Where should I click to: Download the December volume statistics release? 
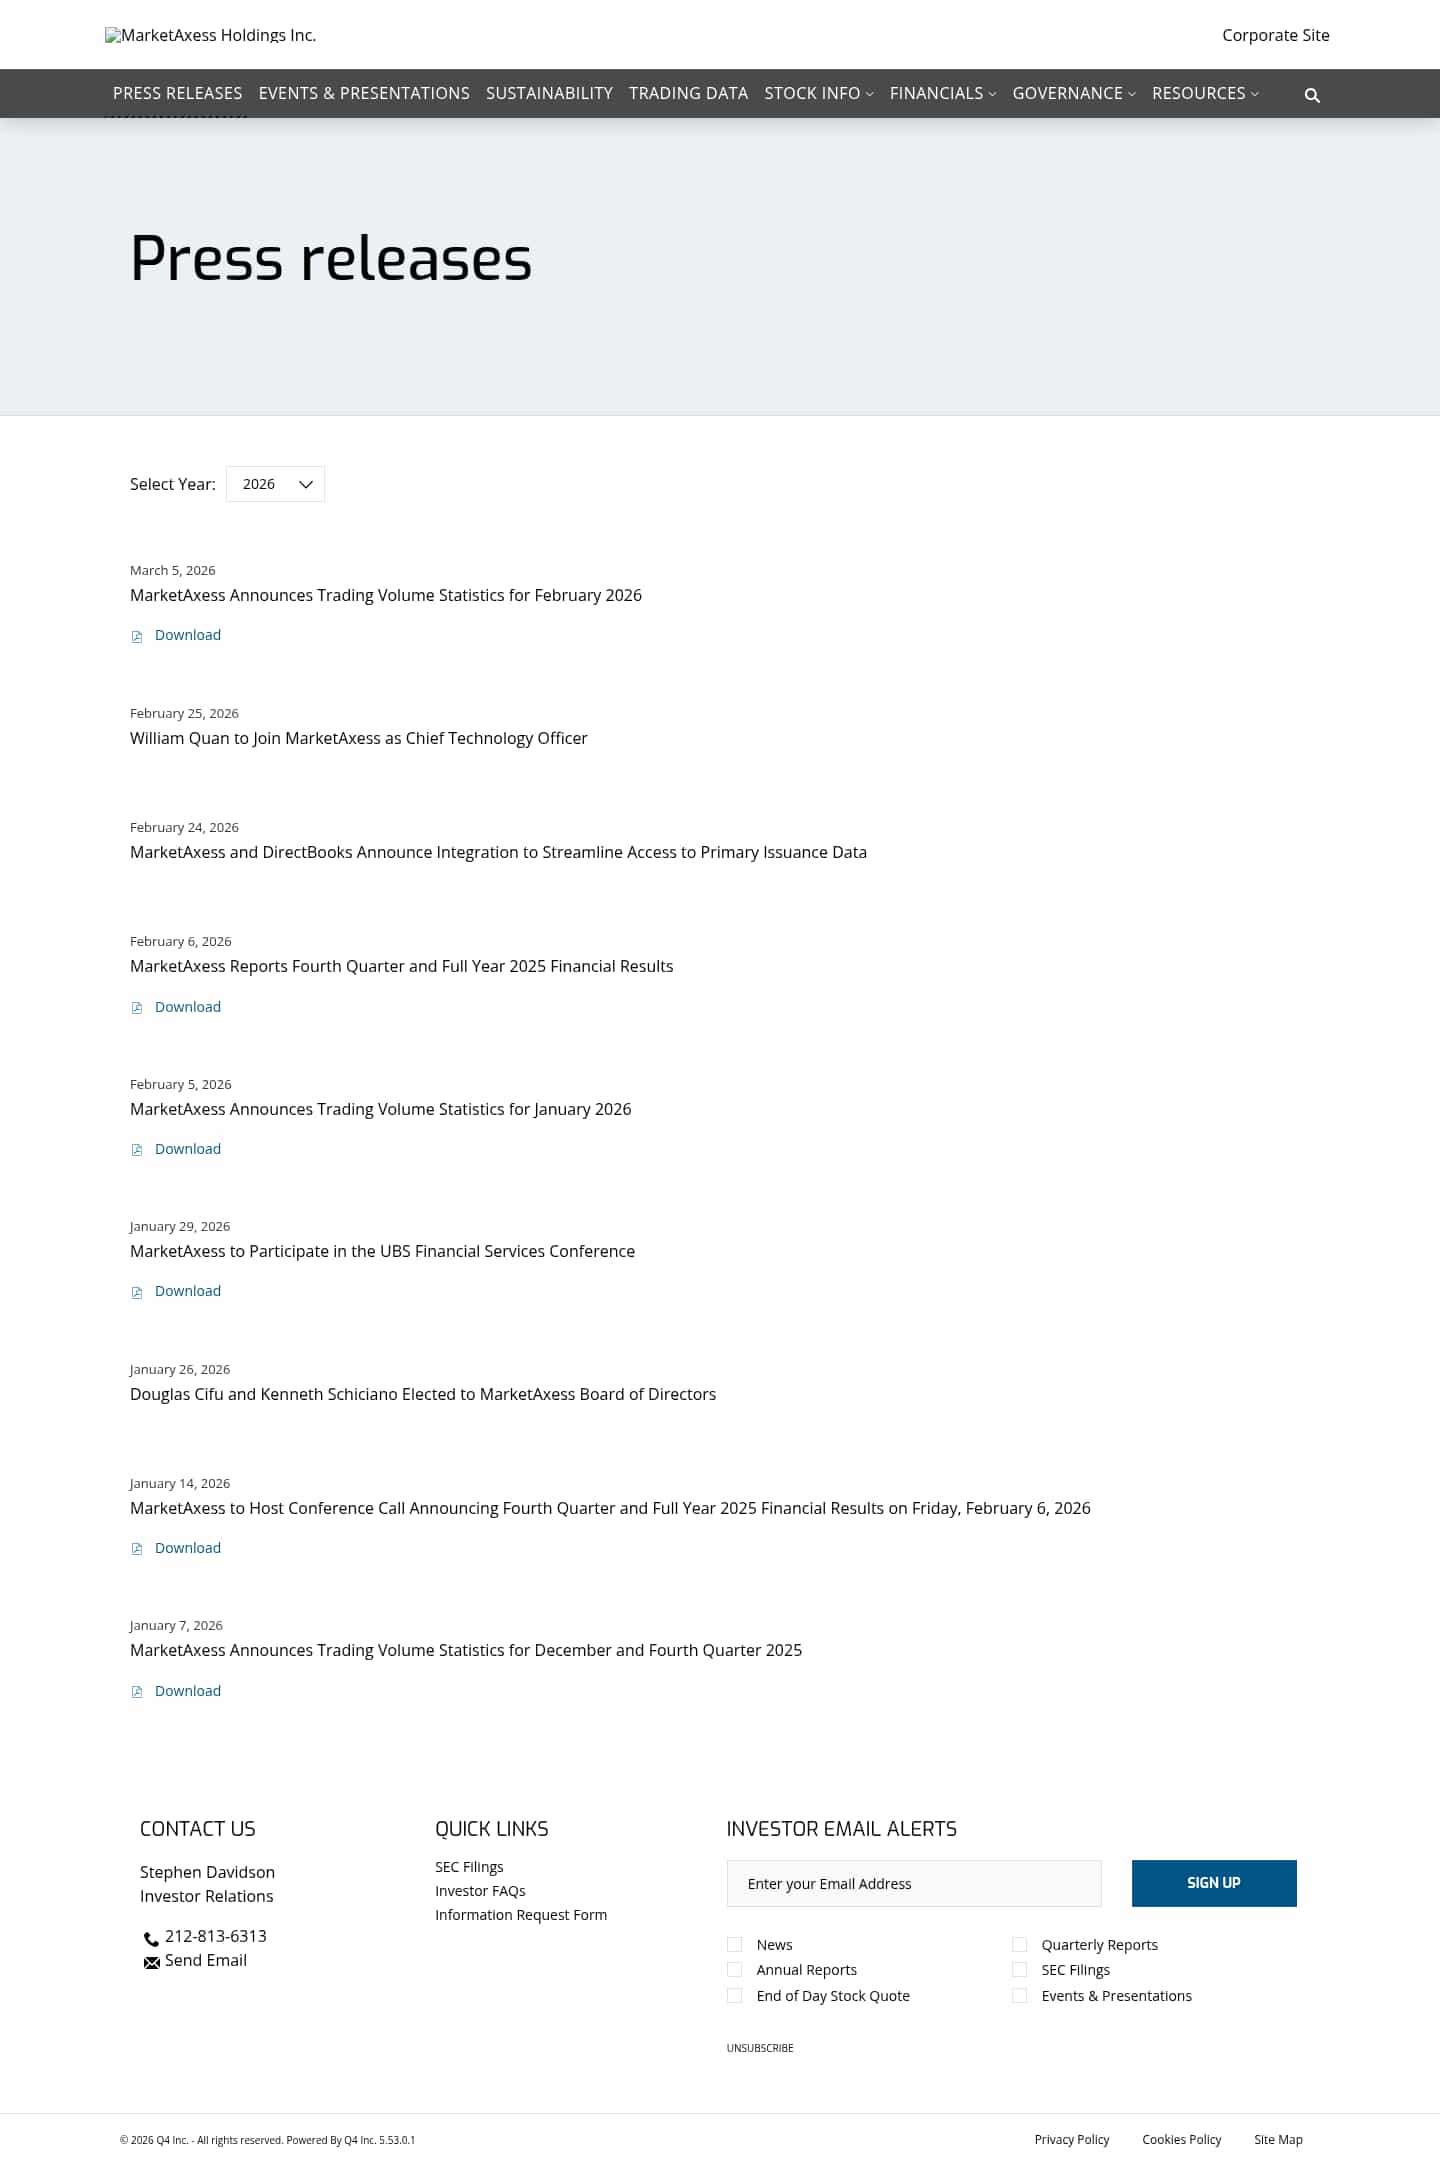(188, 1691)
